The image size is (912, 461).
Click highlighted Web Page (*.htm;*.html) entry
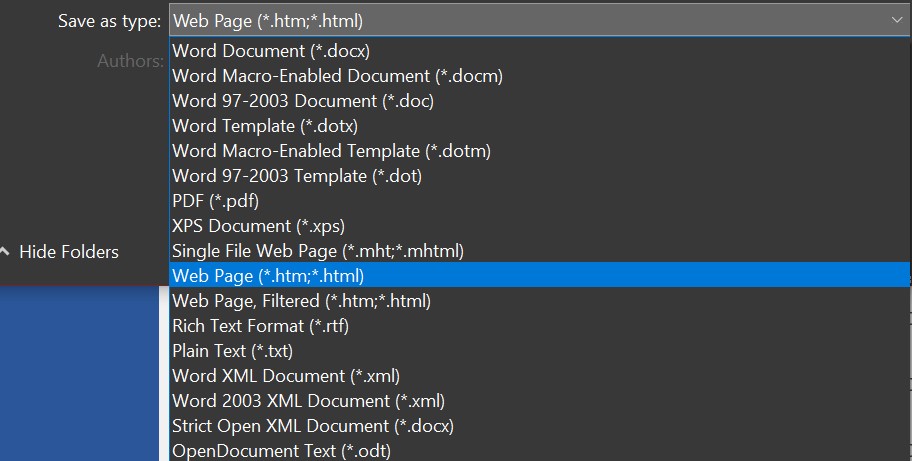coord(268,275)
